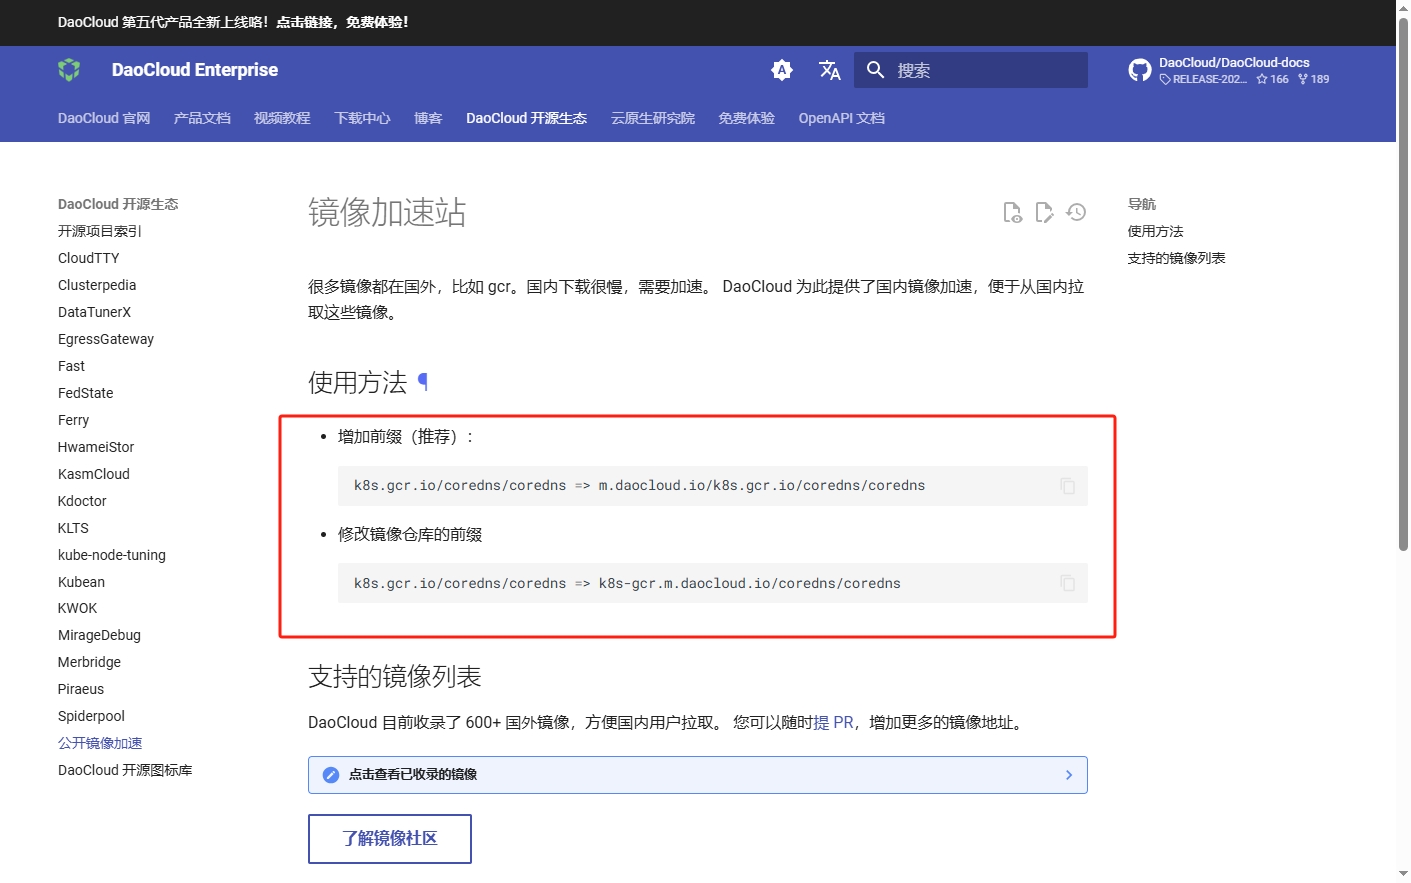Jump to 支持的镜像列表 in the 导航 list
This screenshot has width=1411, height=883.
1176,258
